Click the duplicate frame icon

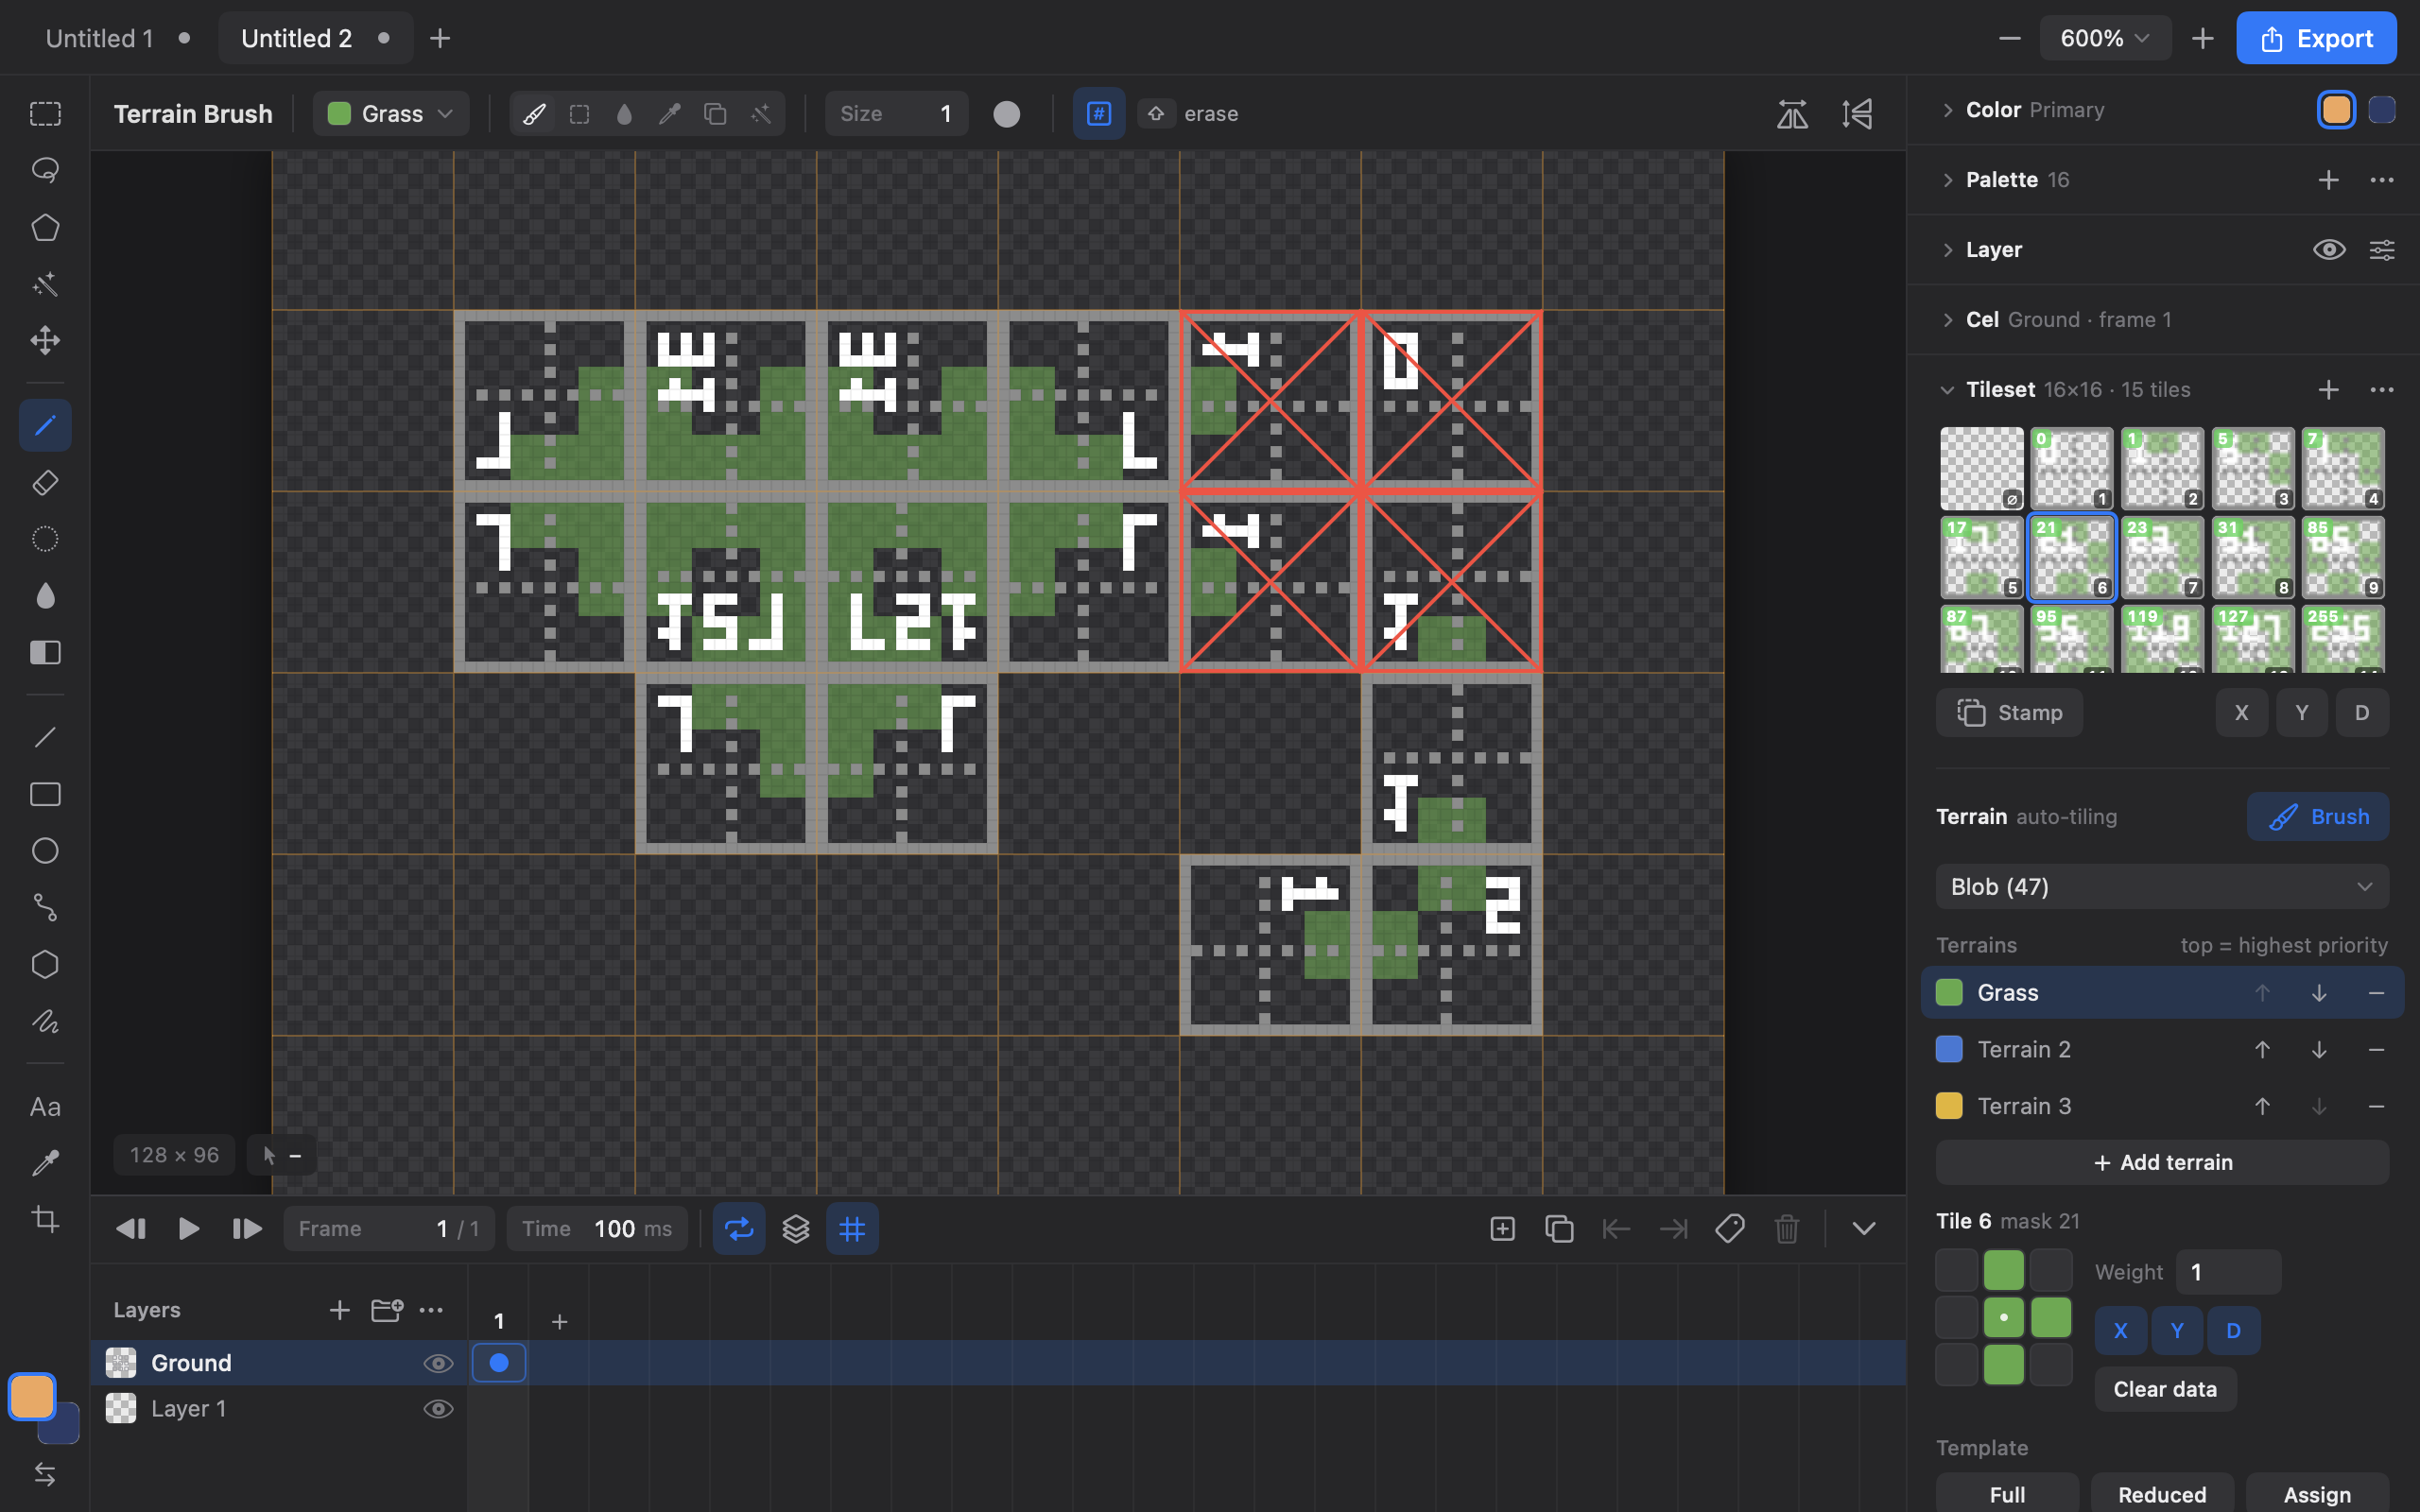tap(1559, 1228)
